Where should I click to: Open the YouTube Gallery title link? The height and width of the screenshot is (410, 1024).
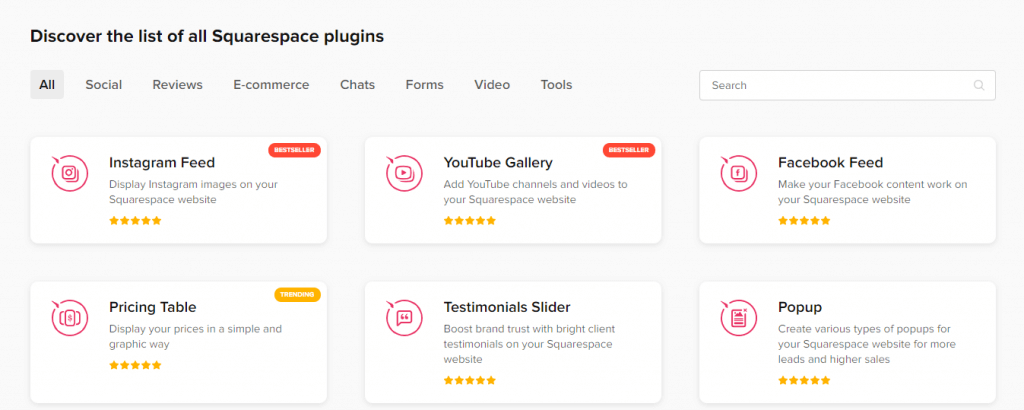pos(498,163)
